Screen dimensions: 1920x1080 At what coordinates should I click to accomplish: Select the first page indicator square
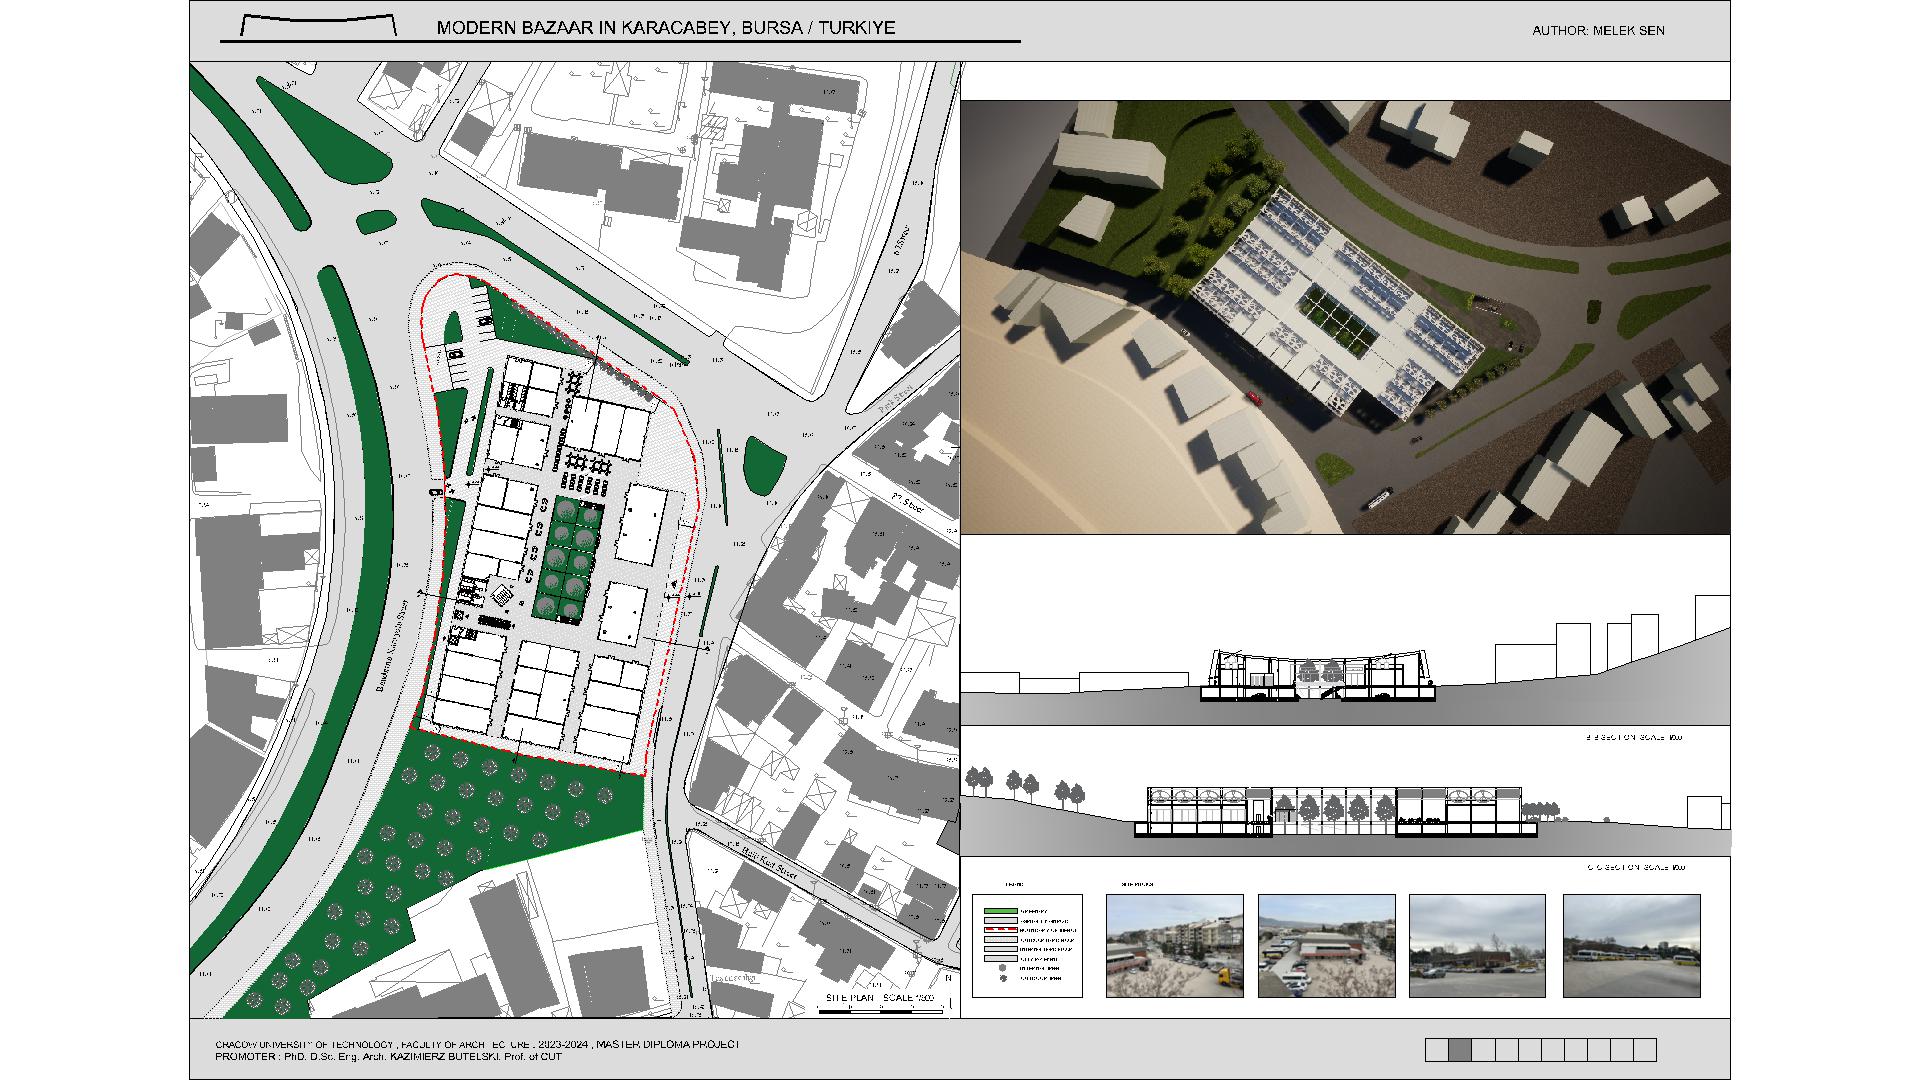tap(1437, 1049)
